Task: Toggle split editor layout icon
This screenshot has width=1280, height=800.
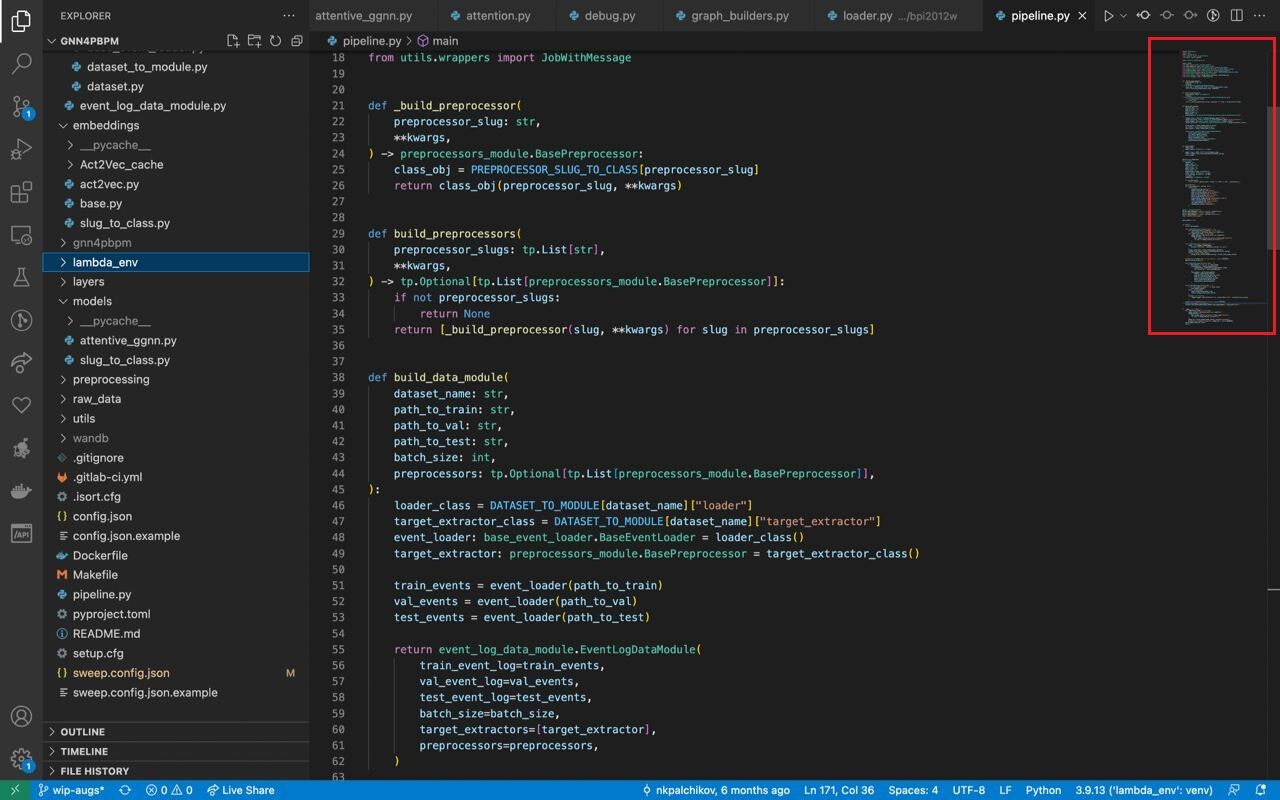Action: tap(1237, 15)
